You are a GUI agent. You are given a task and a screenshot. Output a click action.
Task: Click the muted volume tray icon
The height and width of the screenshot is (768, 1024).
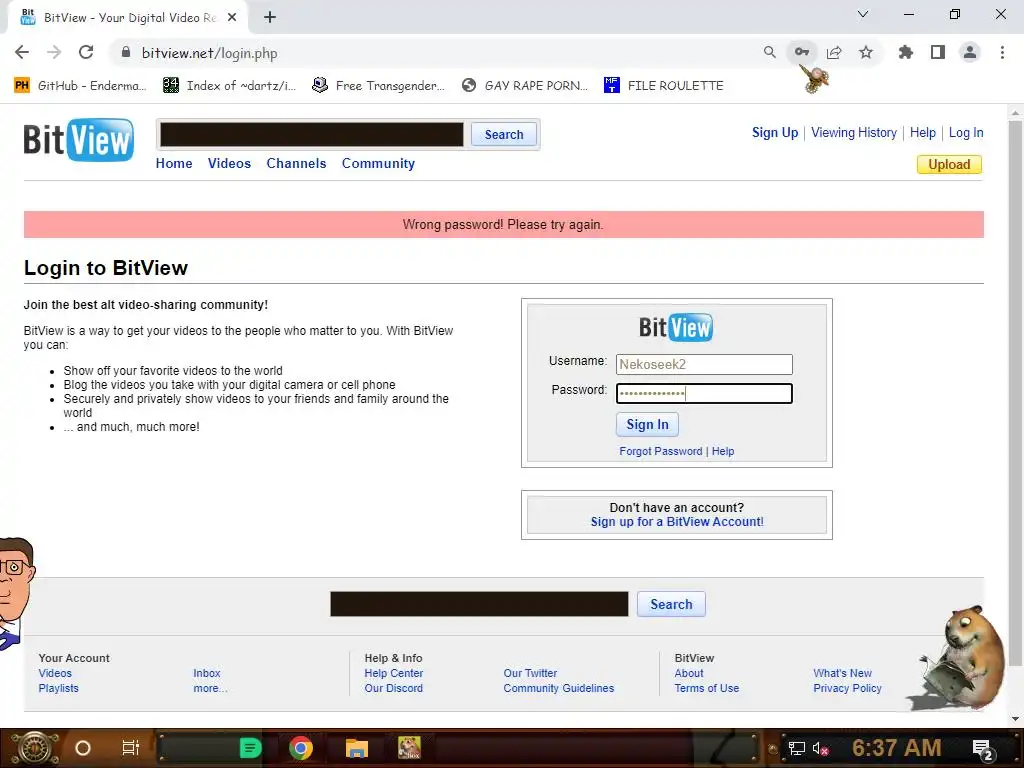tap(821, 748)
